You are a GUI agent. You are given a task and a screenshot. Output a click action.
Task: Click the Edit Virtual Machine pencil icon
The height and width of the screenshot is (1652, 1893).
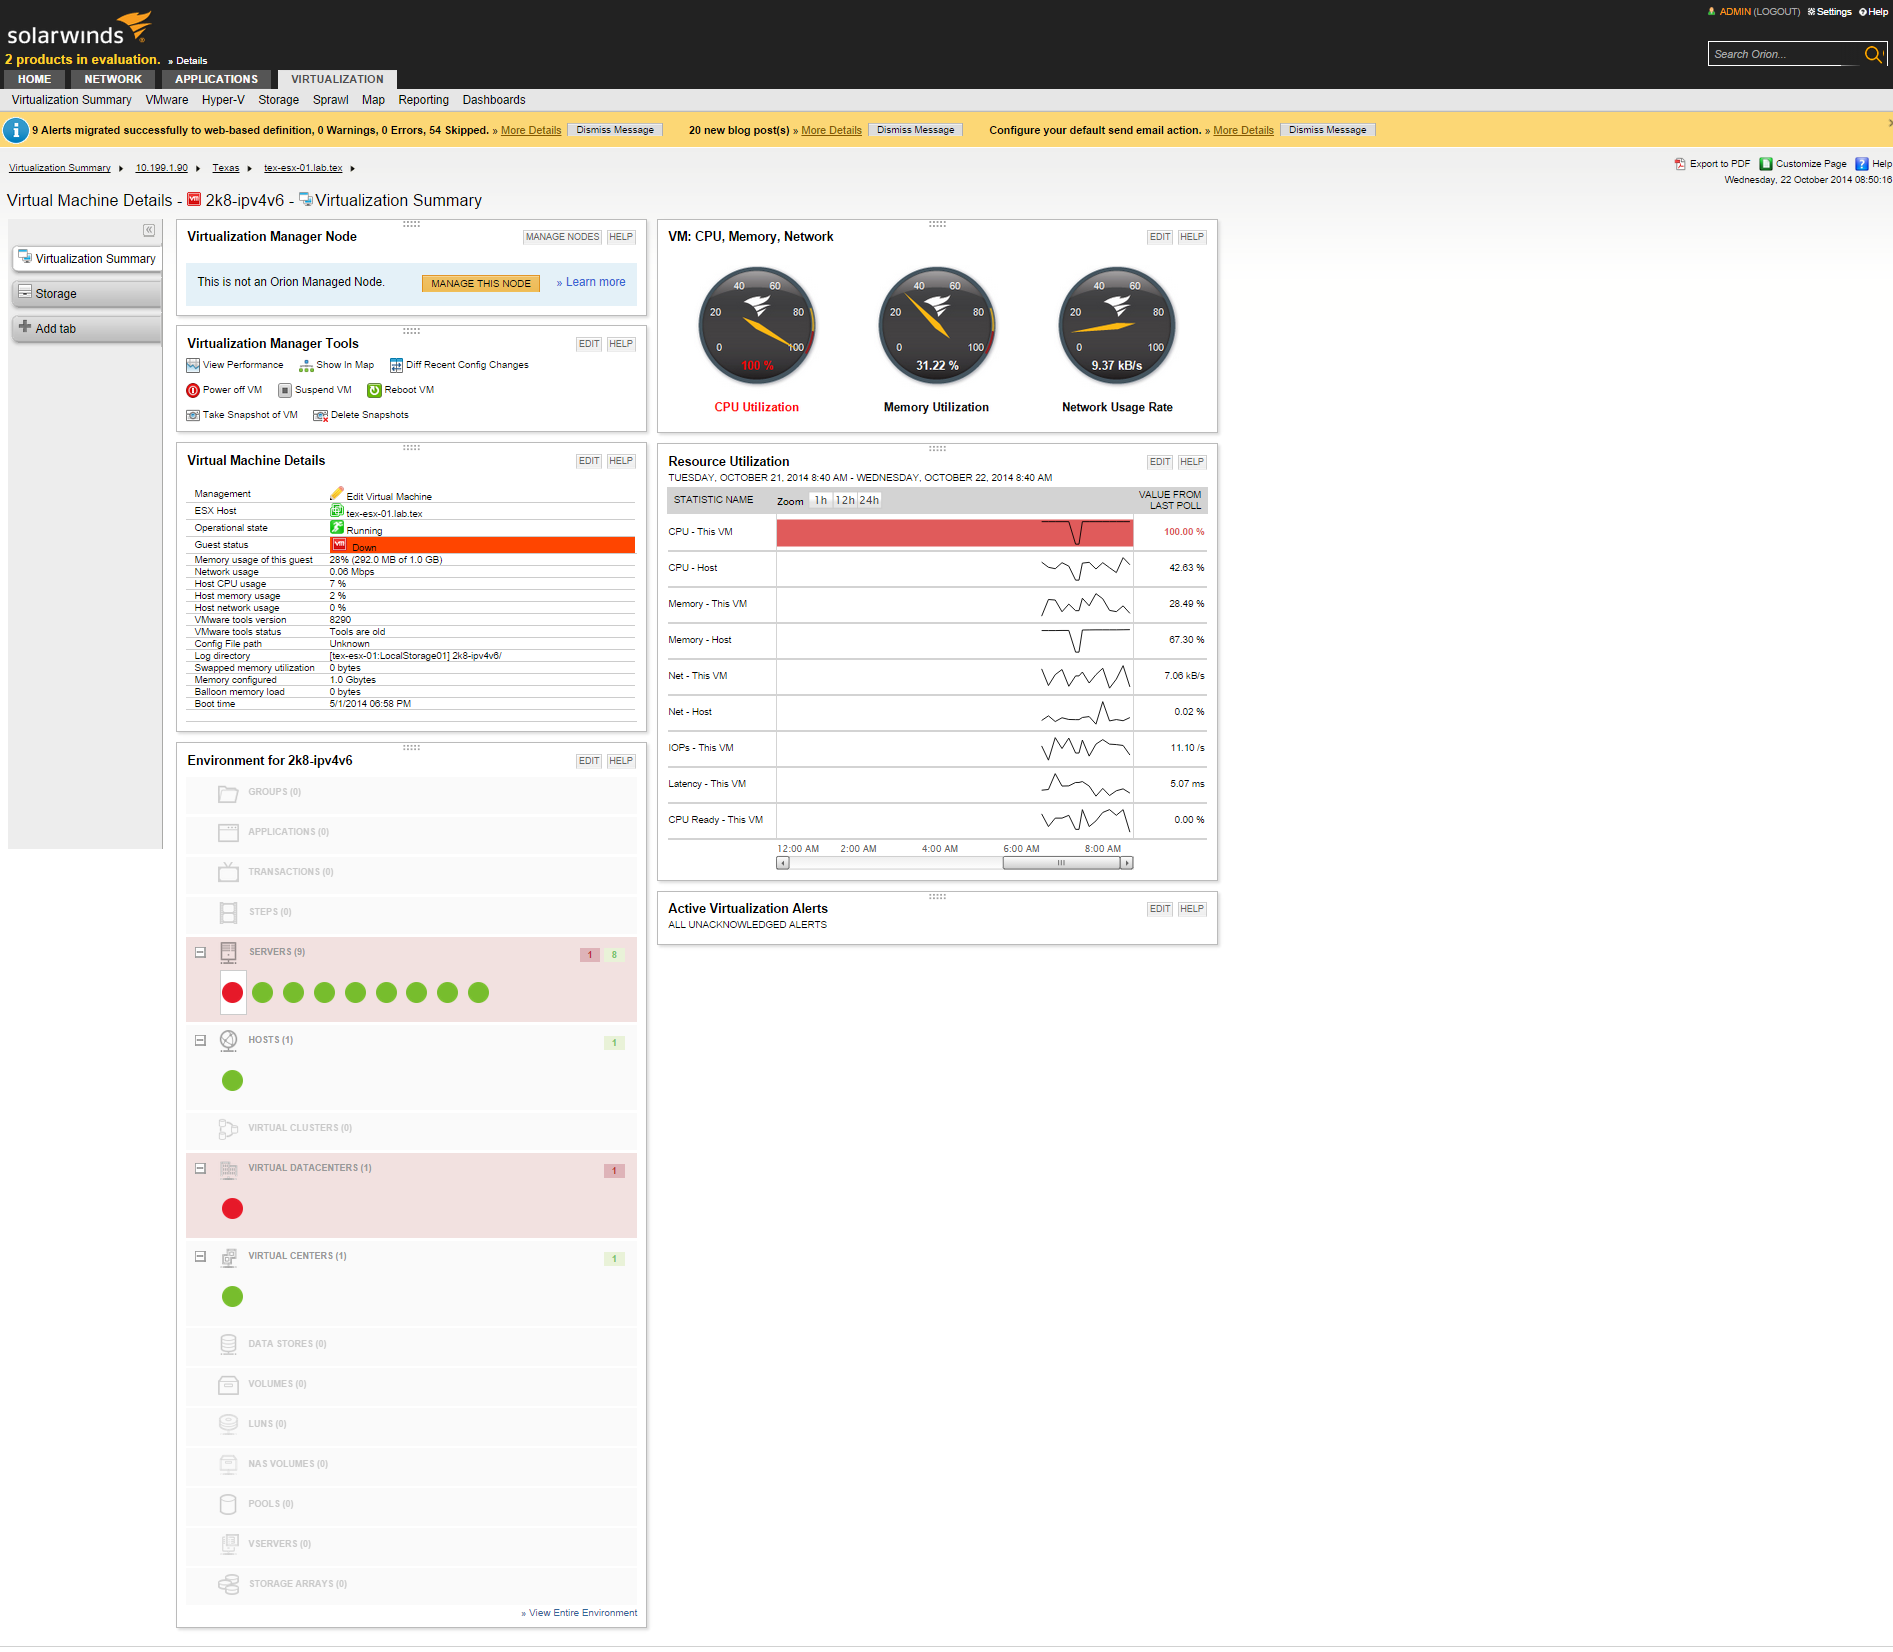[337, 494]
